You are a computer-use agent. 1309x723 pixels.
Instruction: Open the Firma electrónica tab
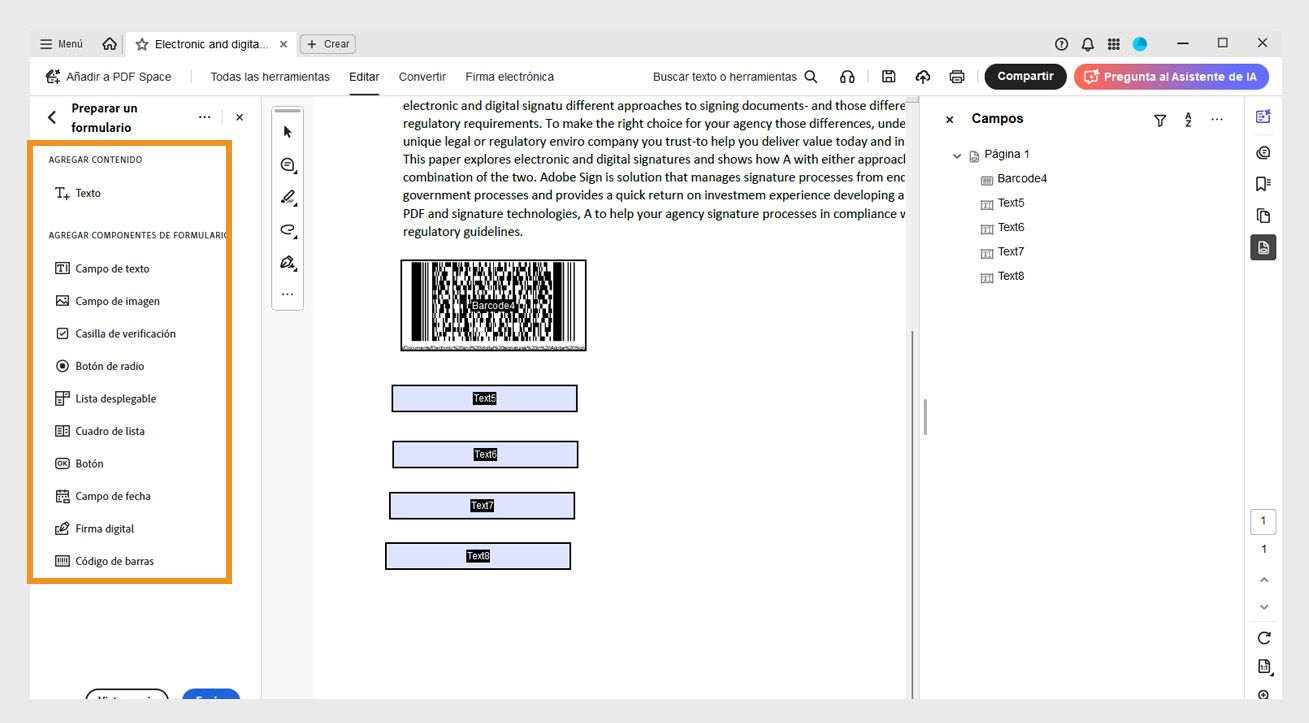(509, 77)
